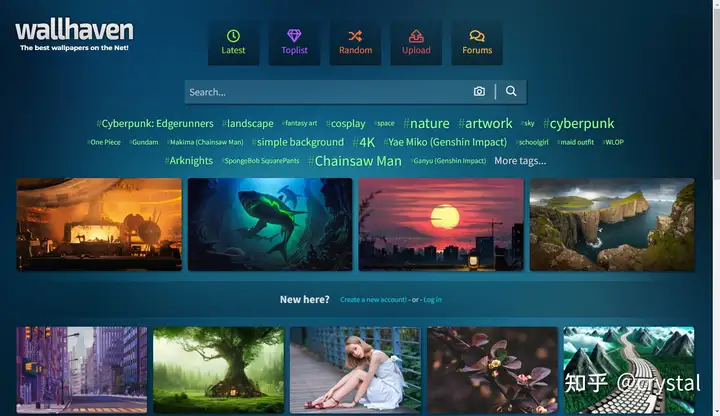Click the page vertical scrollbar

click(x=716, y=208)
